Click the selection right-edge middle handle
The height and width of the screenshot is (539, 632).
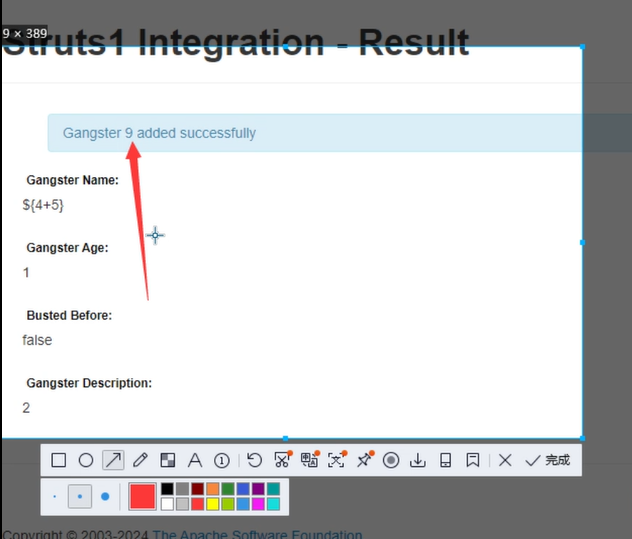582,242
